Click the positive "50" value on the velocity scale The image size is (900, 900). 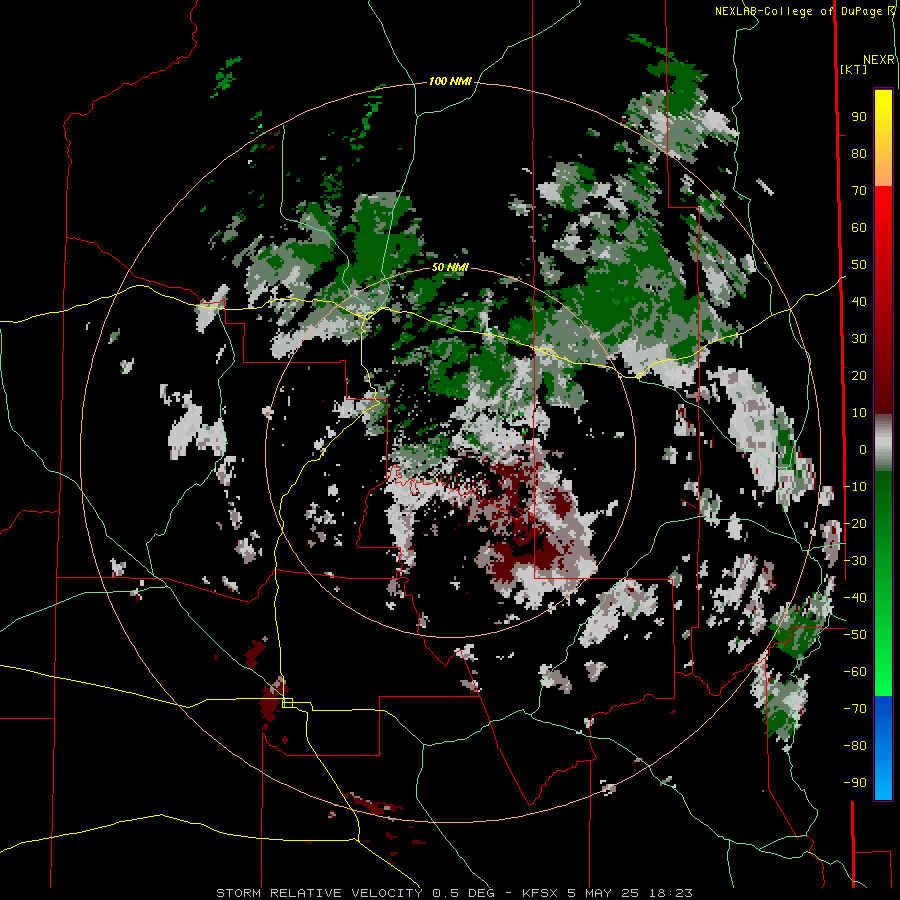point(859,265)
